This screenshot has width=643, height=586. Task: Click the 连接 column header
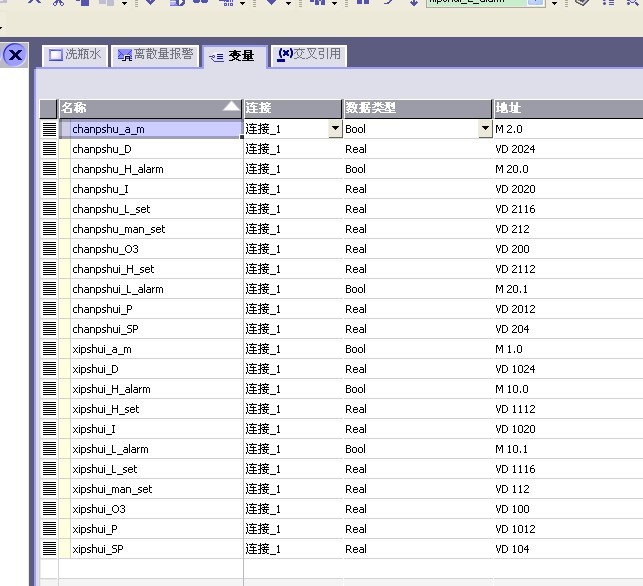292,108
